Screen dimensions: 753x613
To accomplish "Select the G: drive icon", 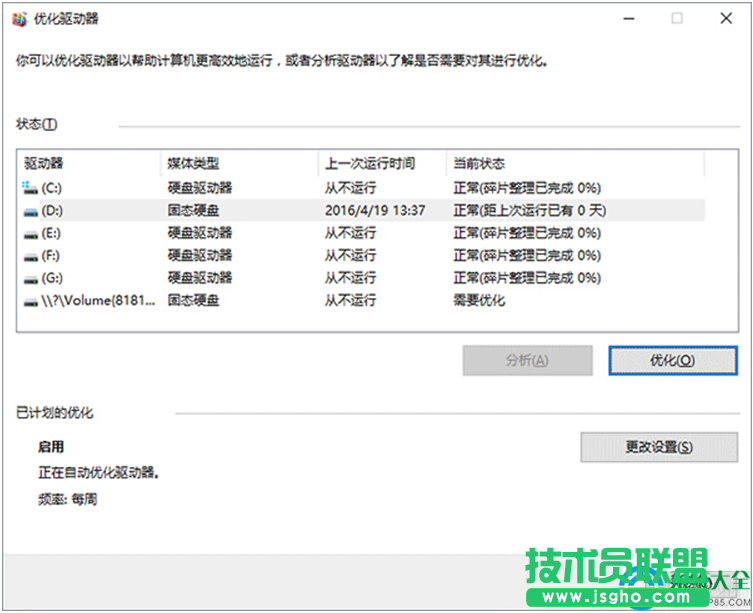I will click(x=31, y=279).
